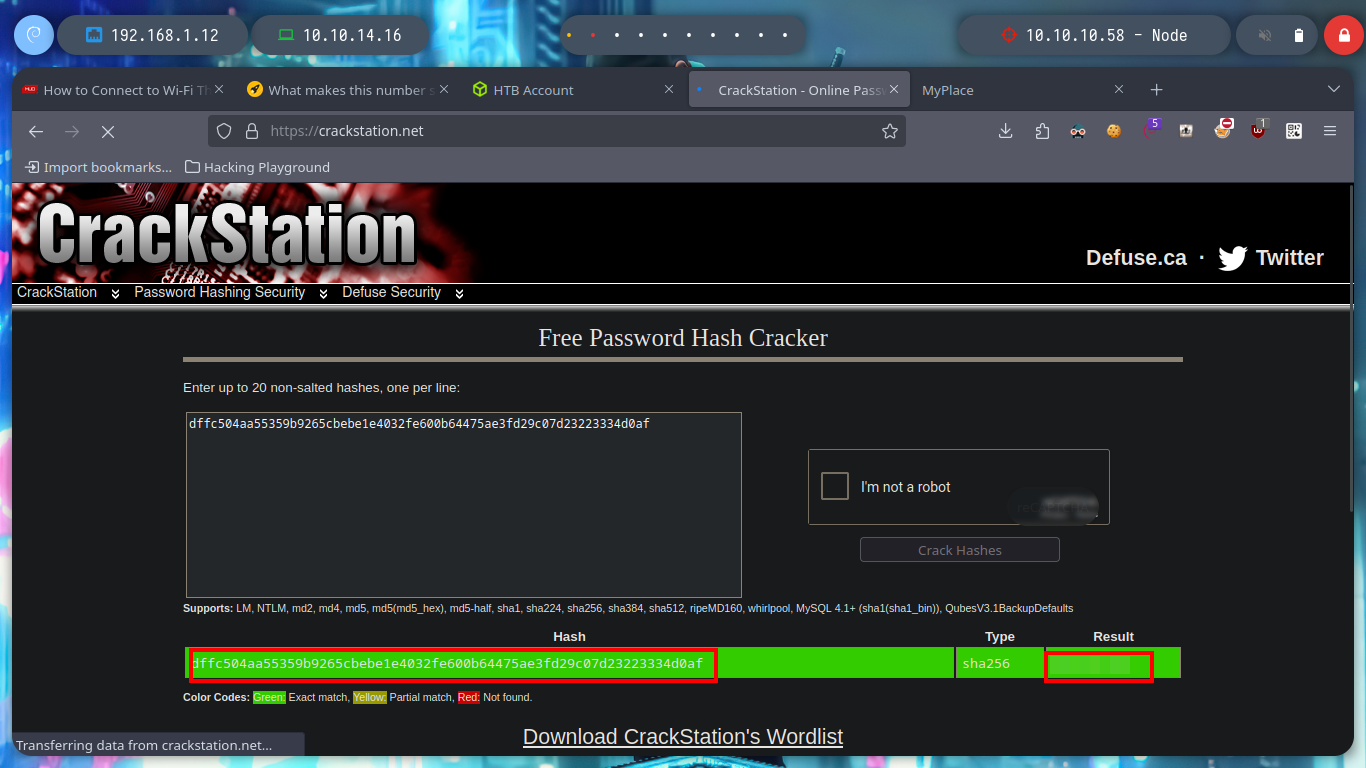Switch to the HTB Account tab
Viewport: 1366px width, 768px height.
coord(575,90)
